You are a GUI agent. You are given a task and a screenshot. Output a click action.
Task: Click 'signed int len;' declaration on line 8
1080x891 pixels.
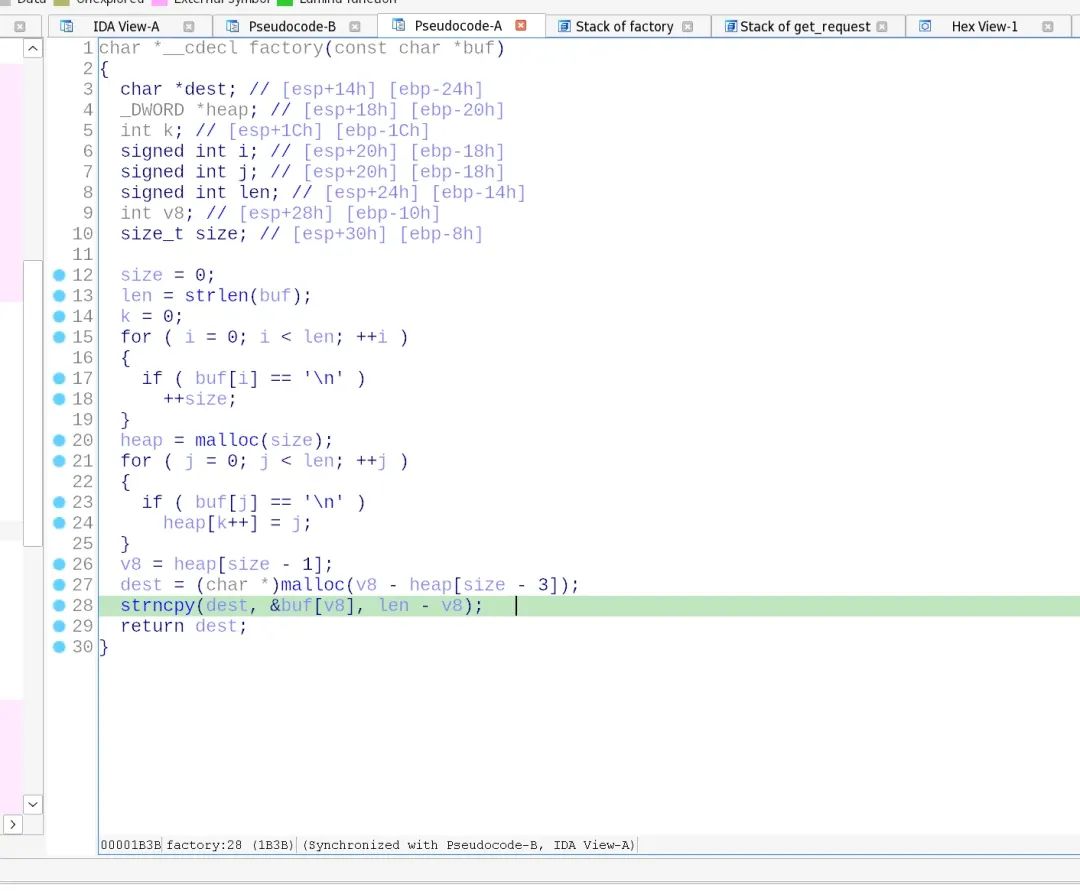click(x=199, y=193)
